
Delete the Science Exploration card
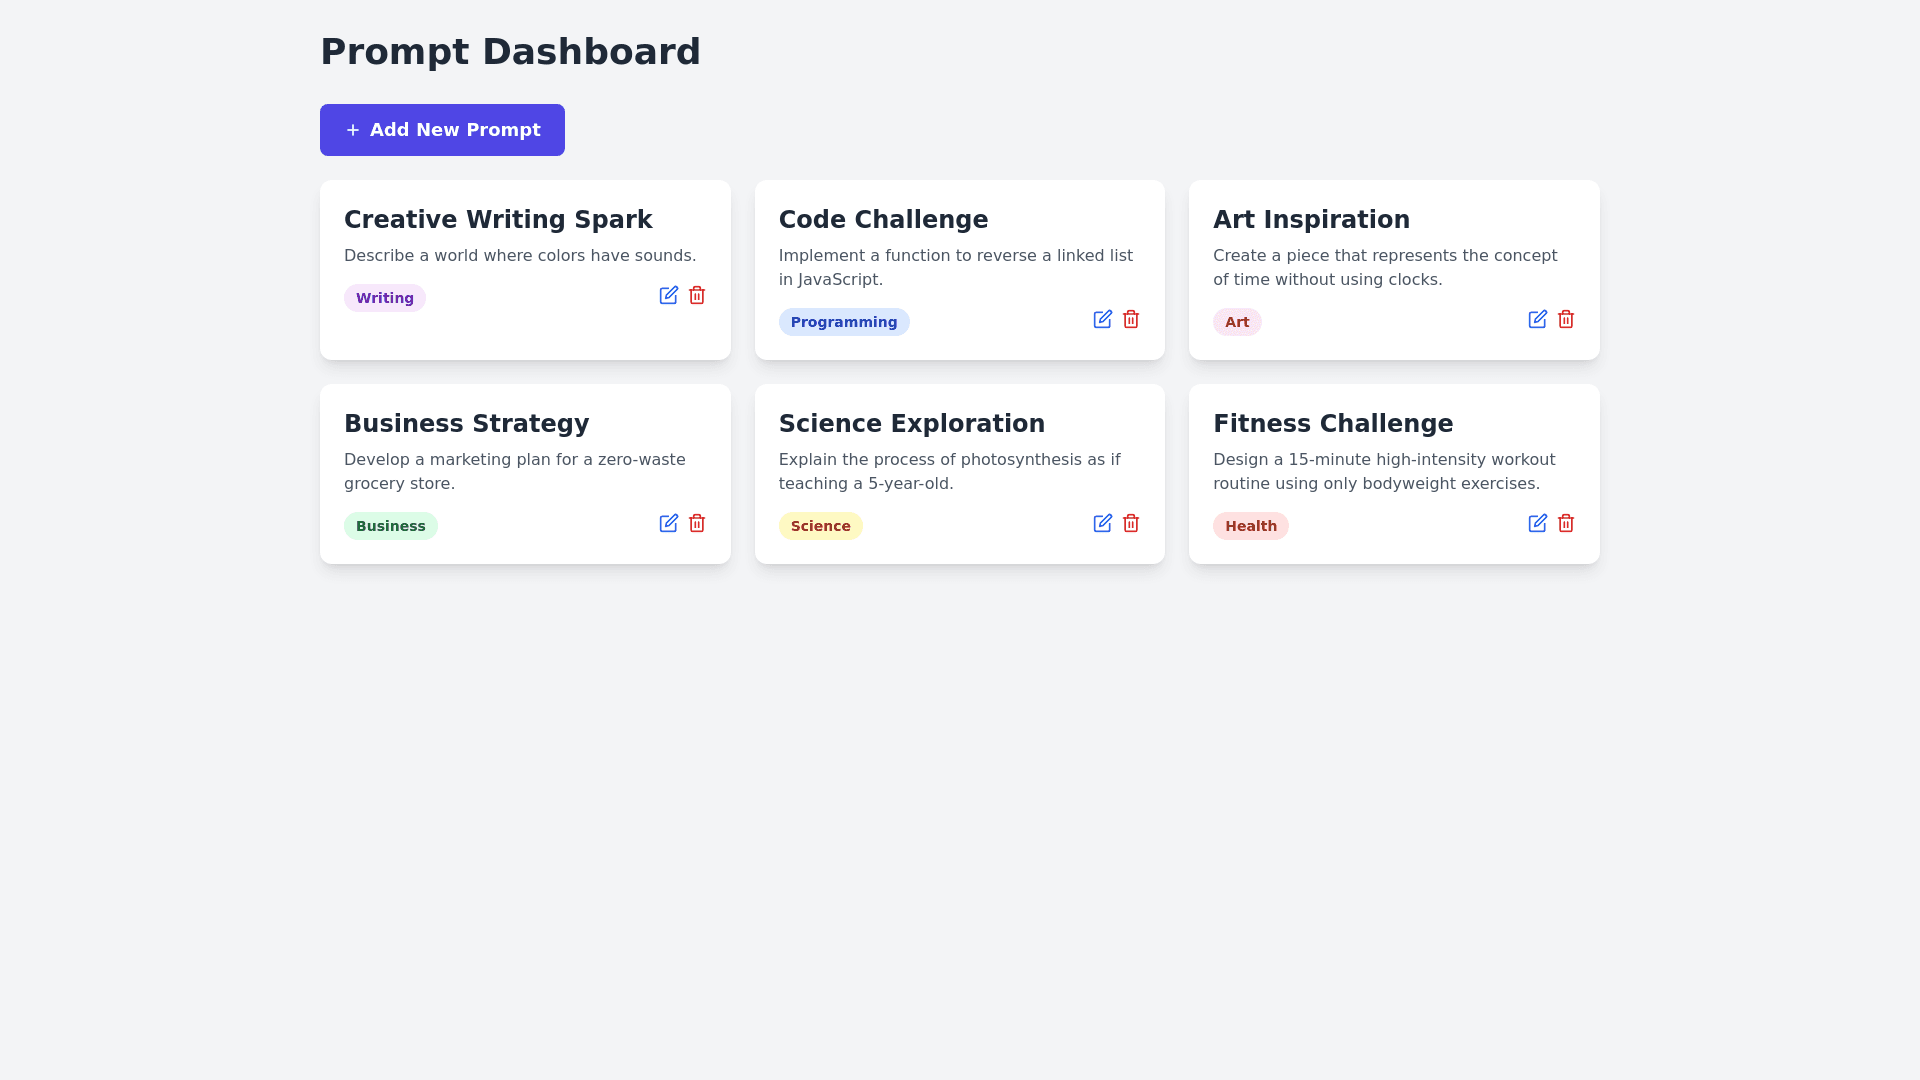click(x=1131, y=523)
